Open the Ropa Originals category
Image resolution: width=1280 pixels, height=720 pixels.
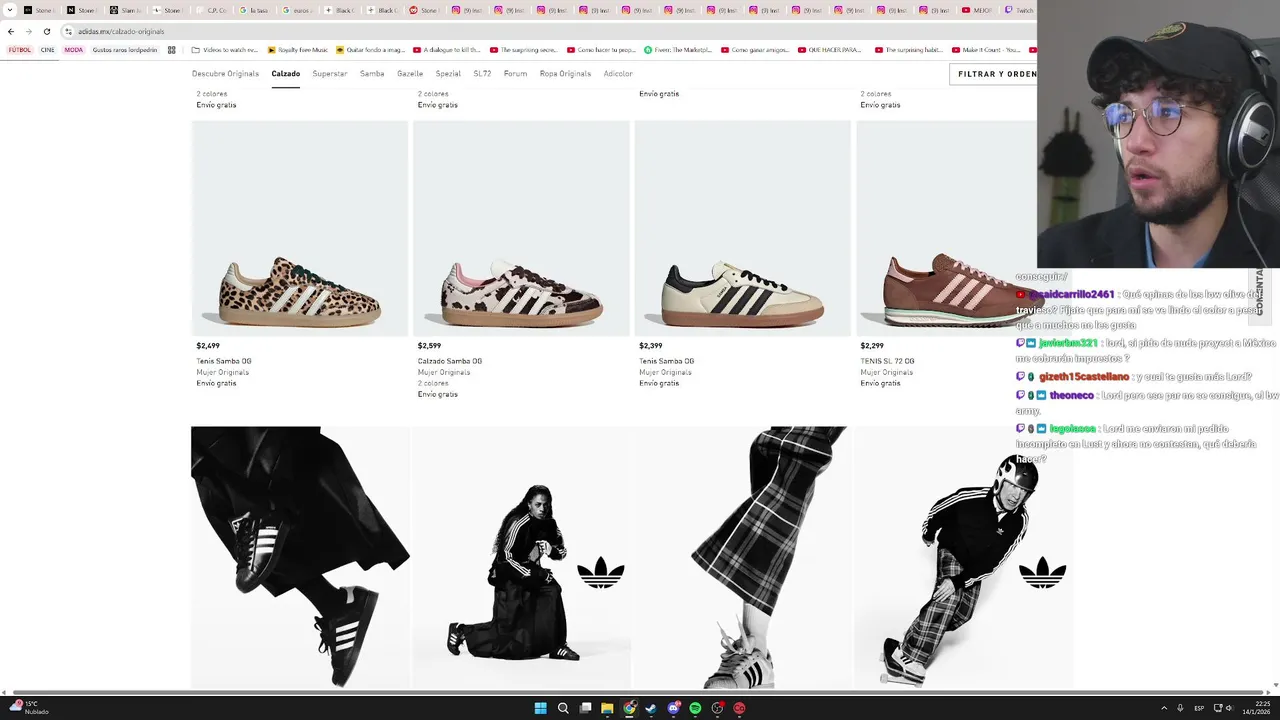[565, 74]
